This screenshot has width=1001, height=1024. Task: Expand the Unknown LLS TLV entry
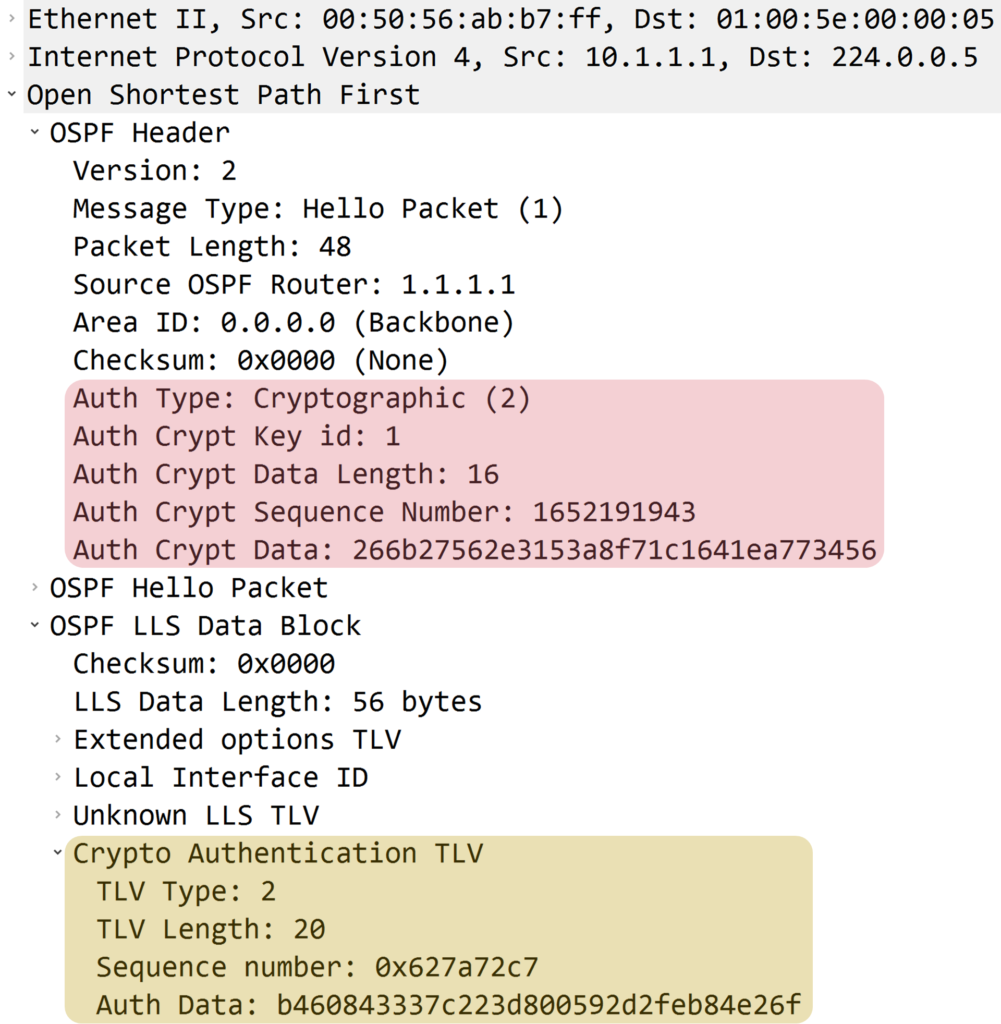coord(56,815)
